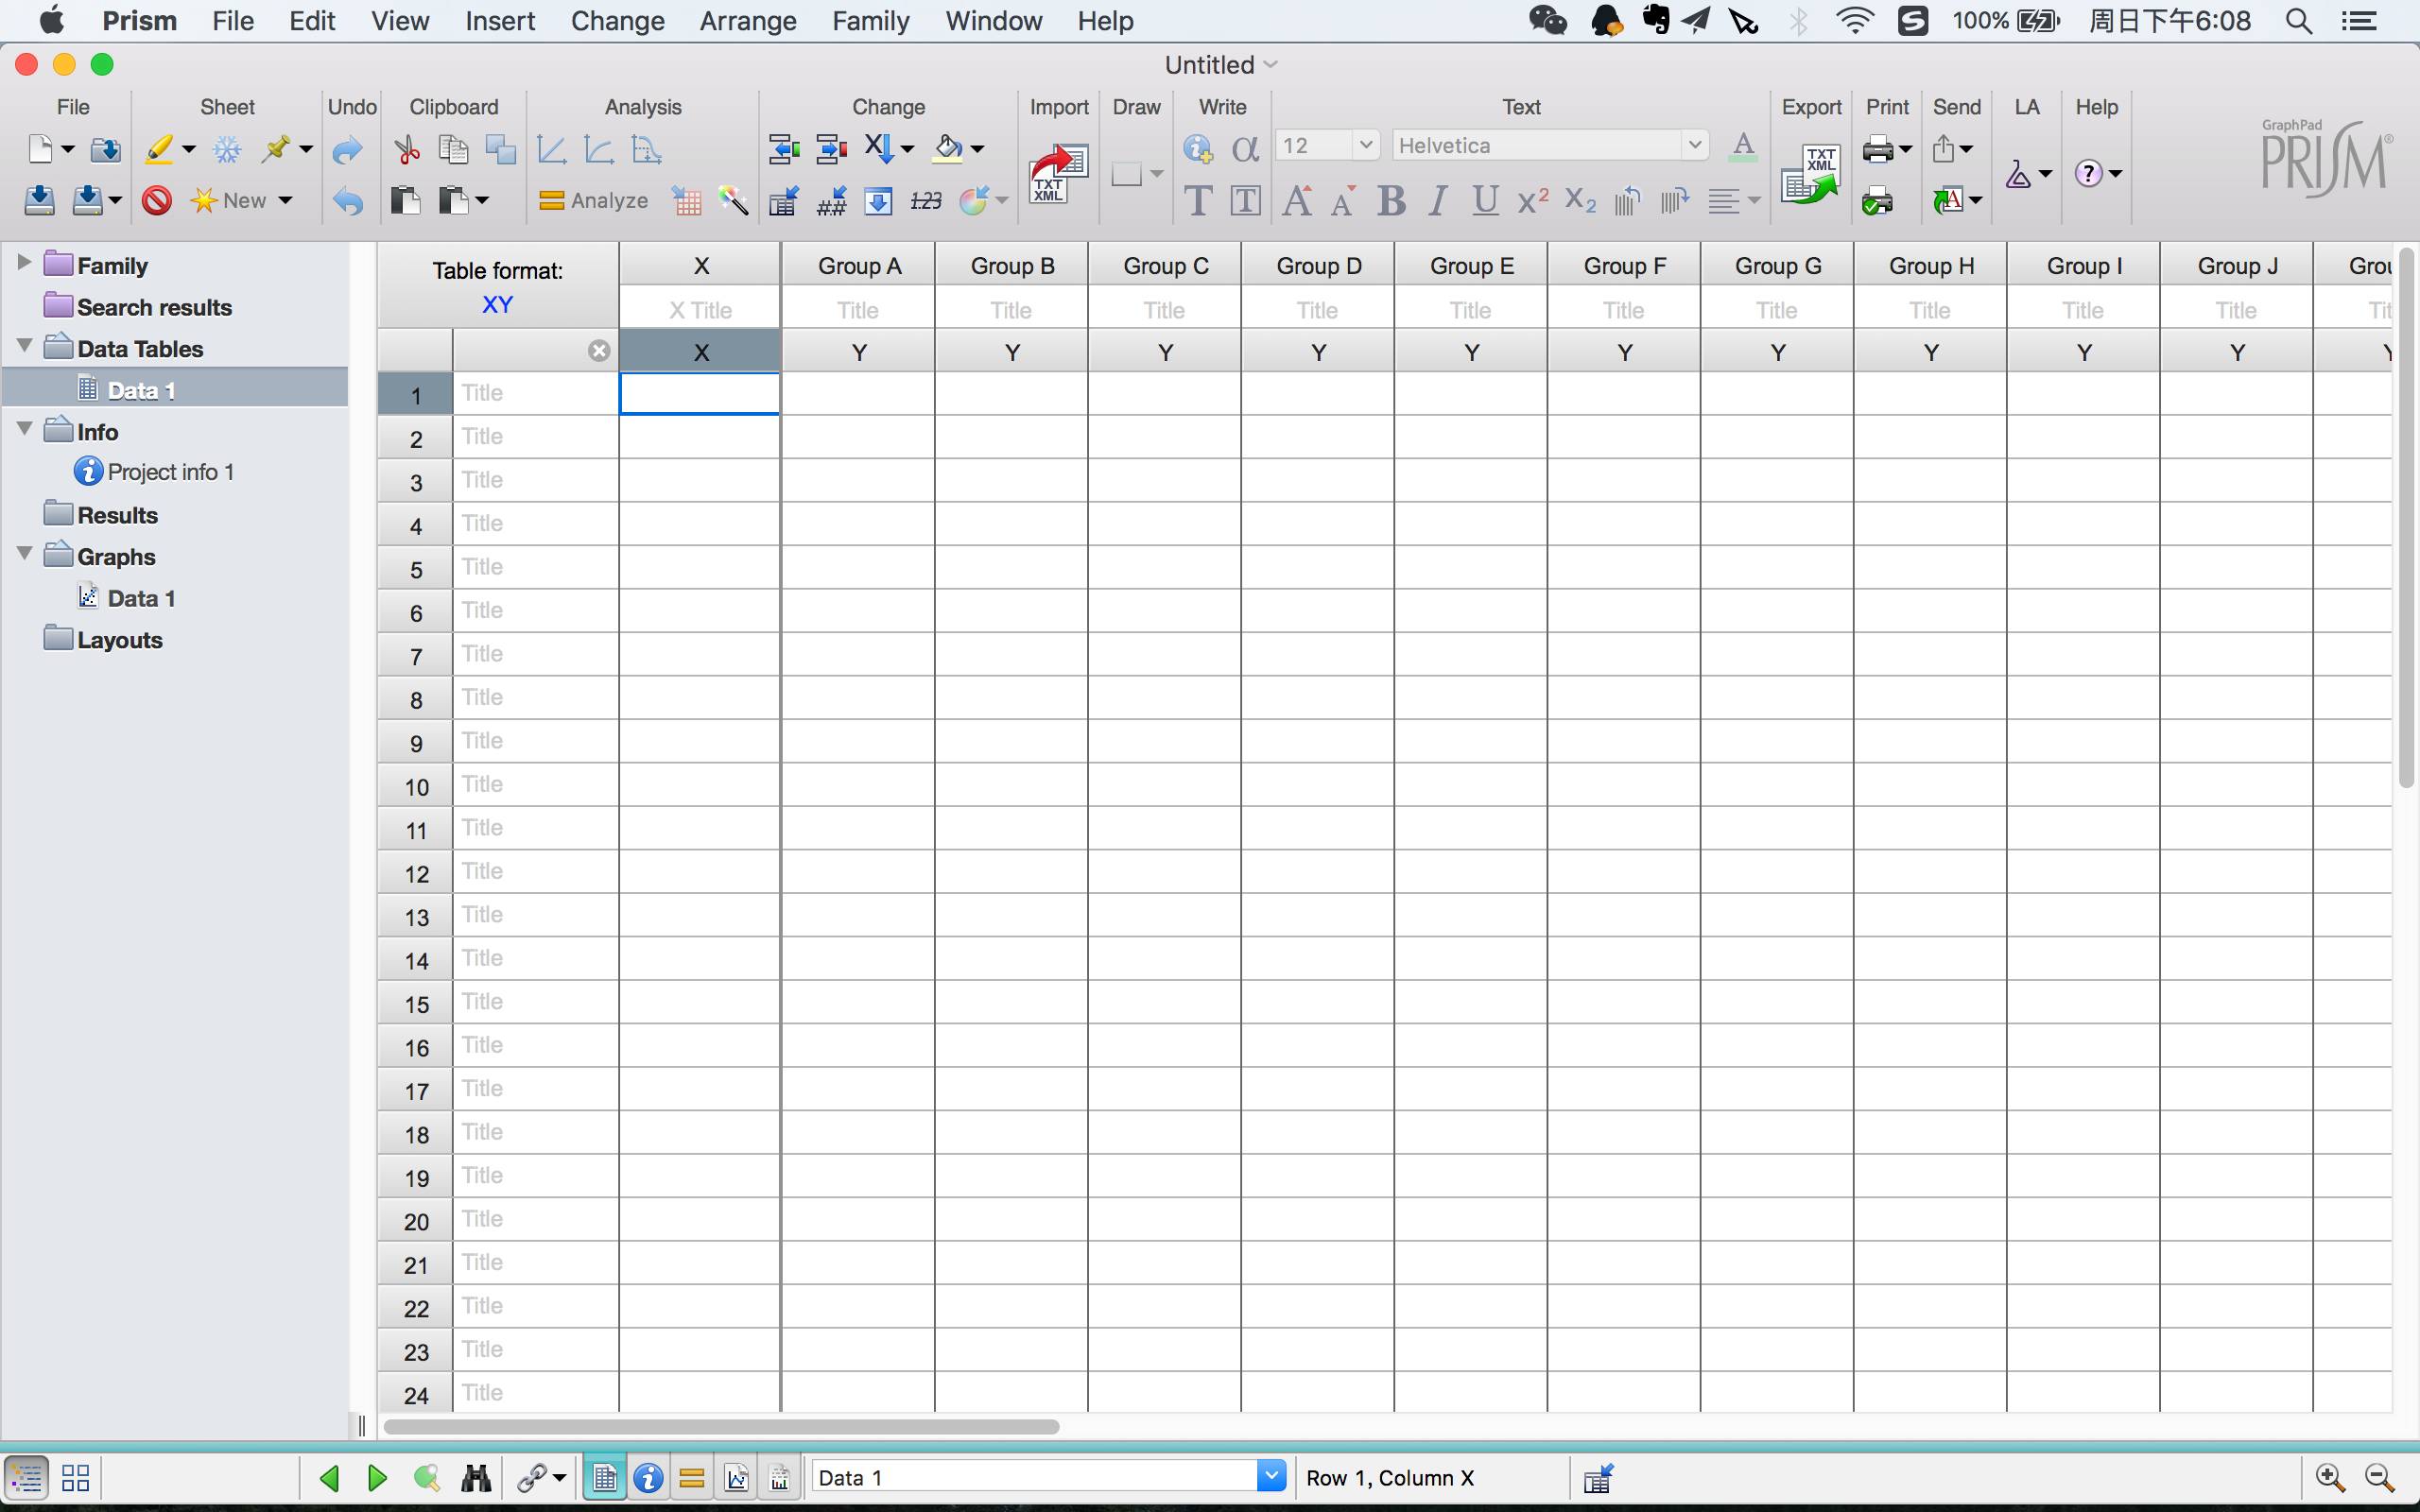The height and width of the screenshot is (1512, 2420).
Task: Open the Arrange menu
Action: click(x=747, y=21)
